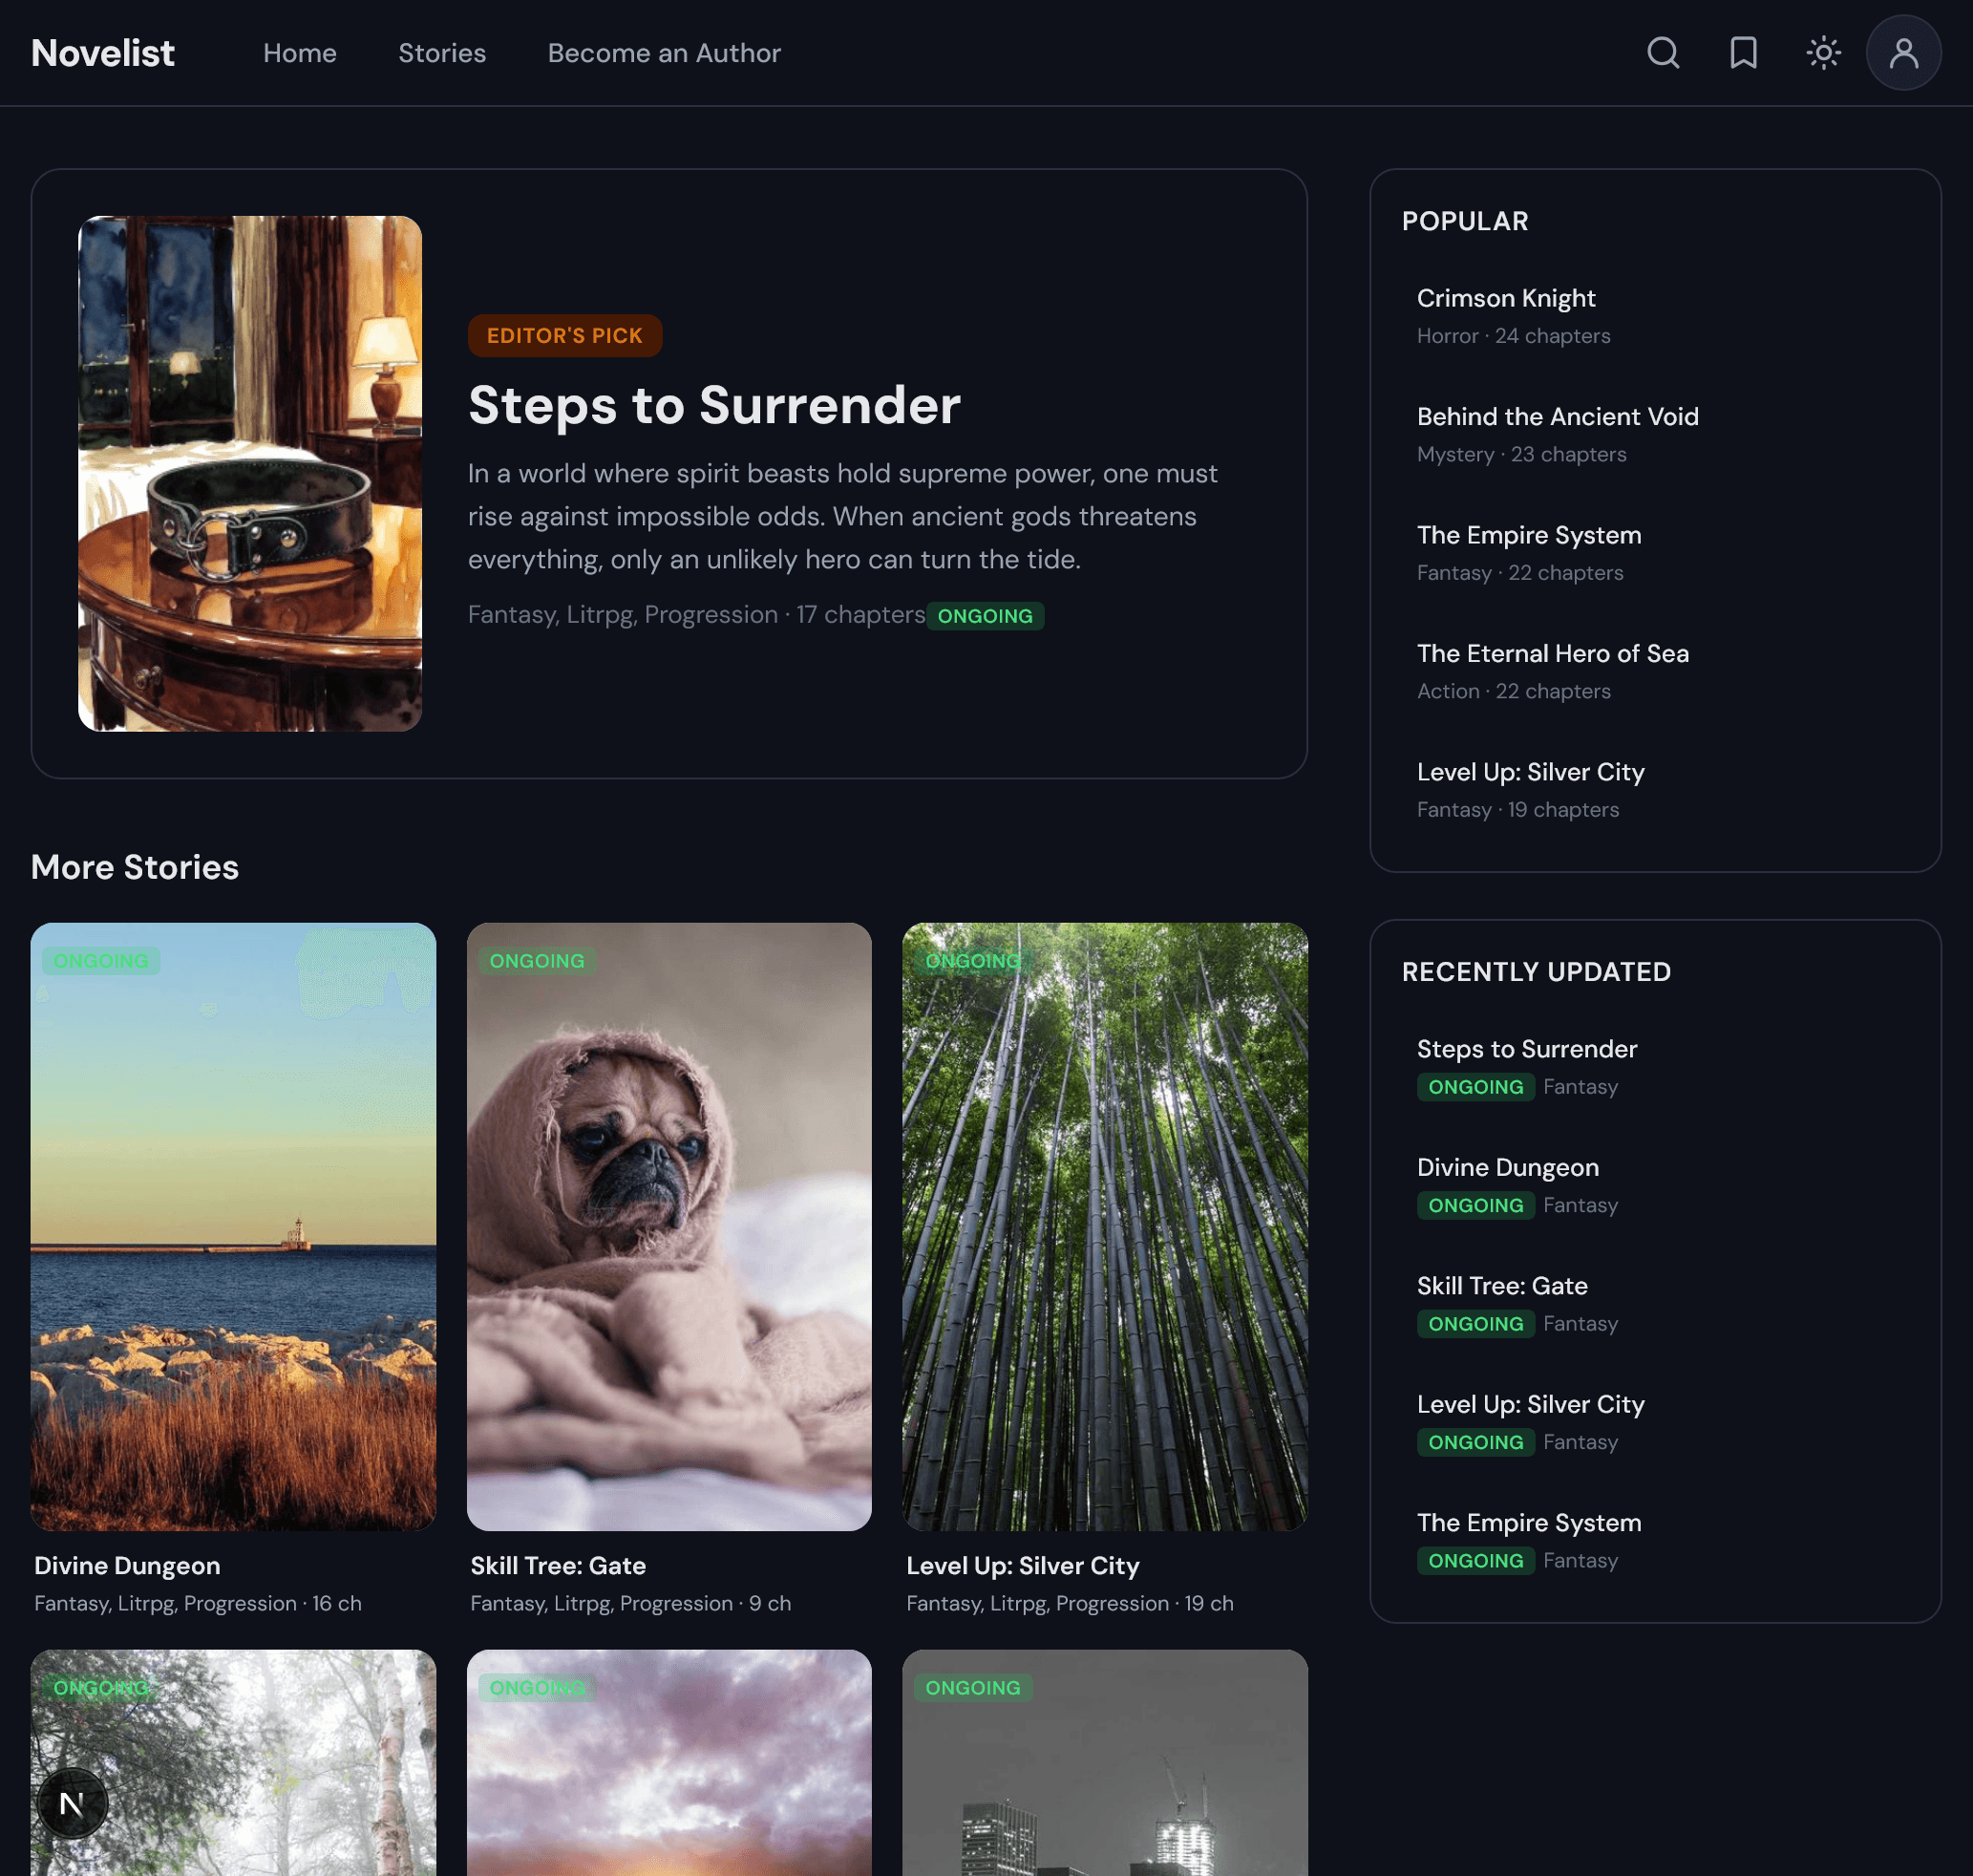This screenshot has width=1973, height=1876.
Task: Click the round N badge at bottom-left
Action: pyautogui.click(x=72, y=1803)
